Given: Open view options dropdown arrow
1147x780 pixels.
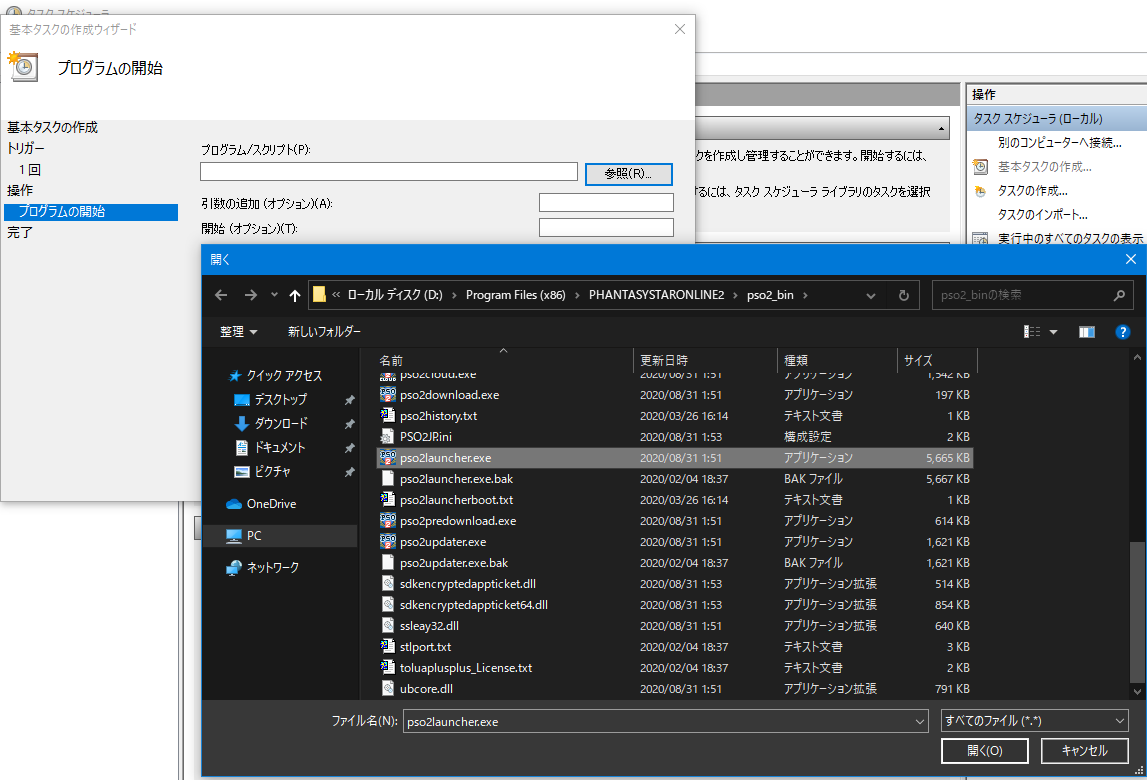Looking at the screenshot, I should click(1053, 332).
